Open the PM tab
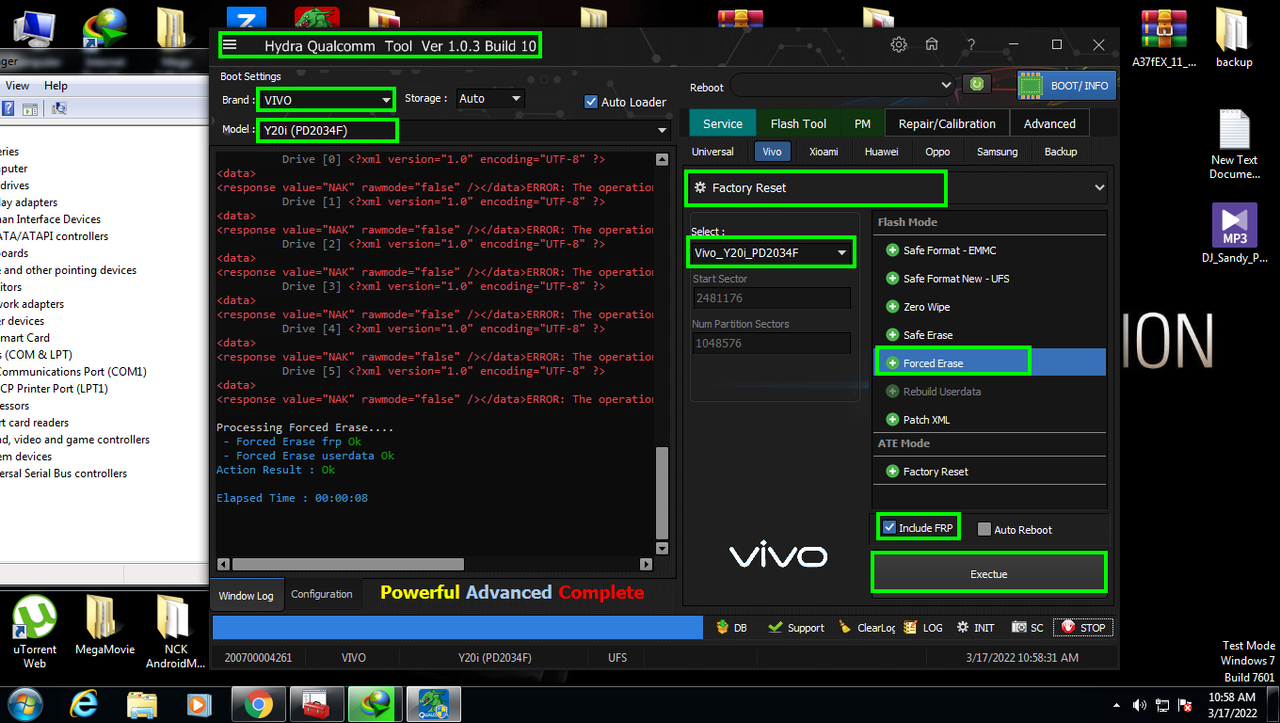The image size is (1280, 723). click(862, 124)
